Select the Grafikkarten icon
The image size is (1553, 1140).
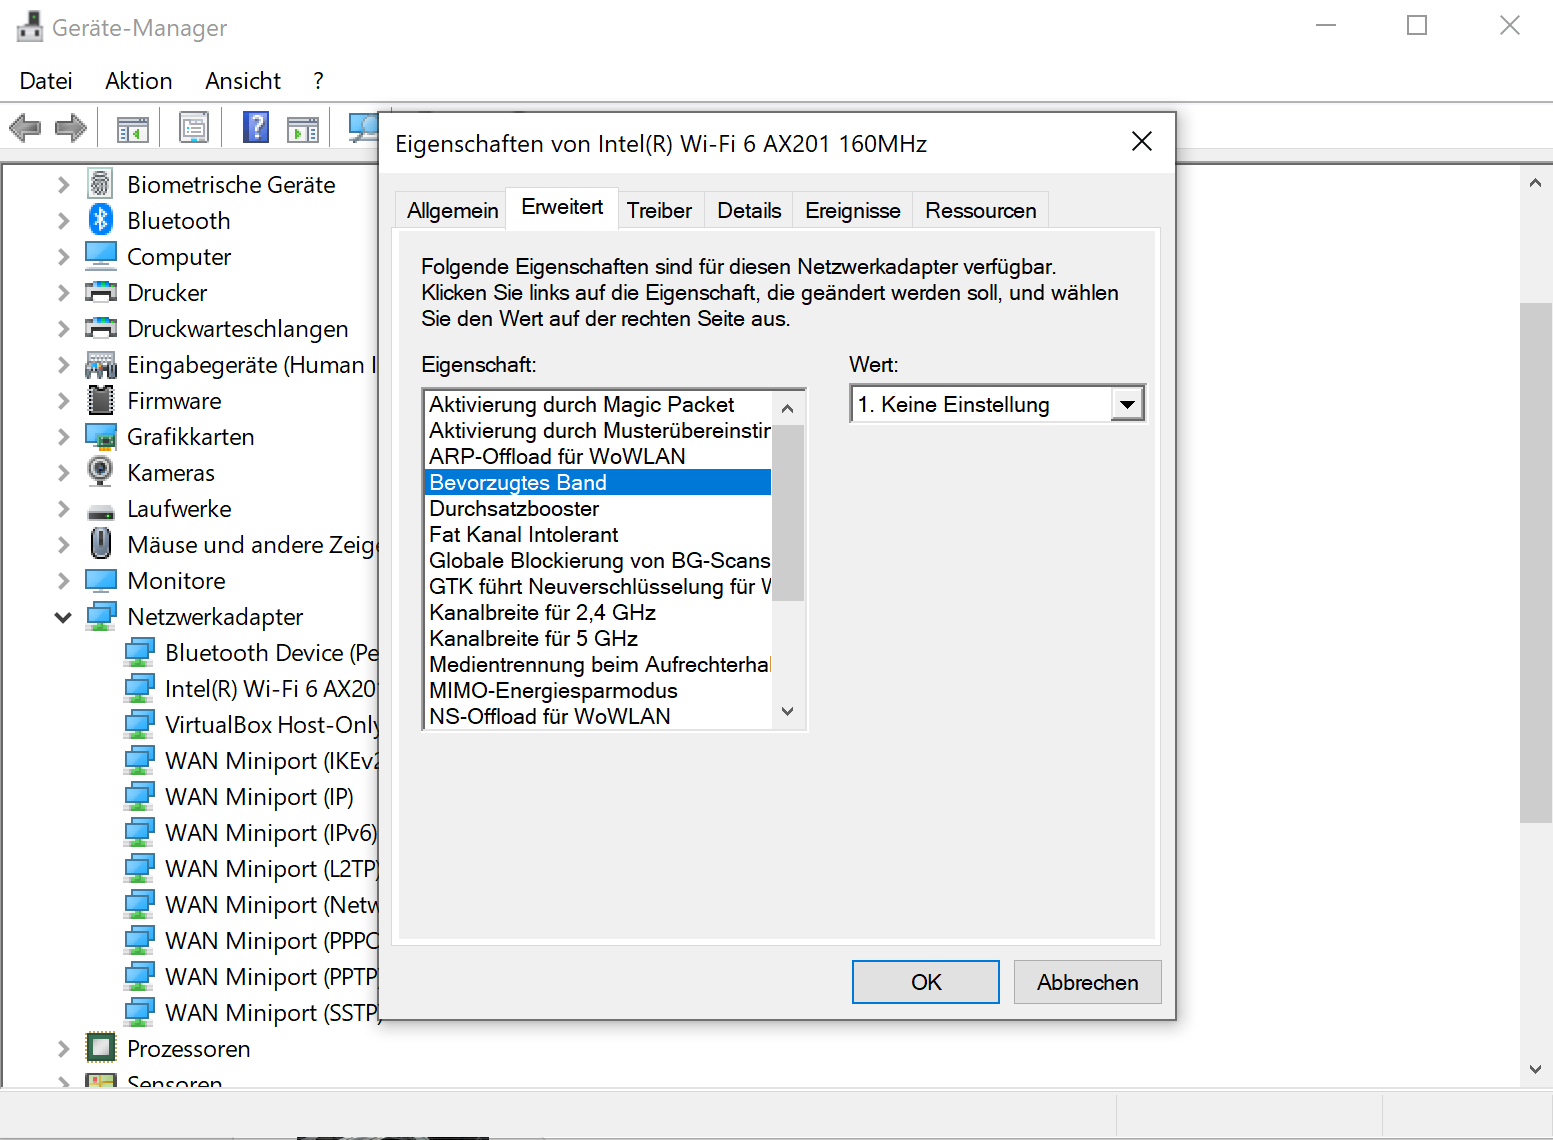click(x=101, y=437)
